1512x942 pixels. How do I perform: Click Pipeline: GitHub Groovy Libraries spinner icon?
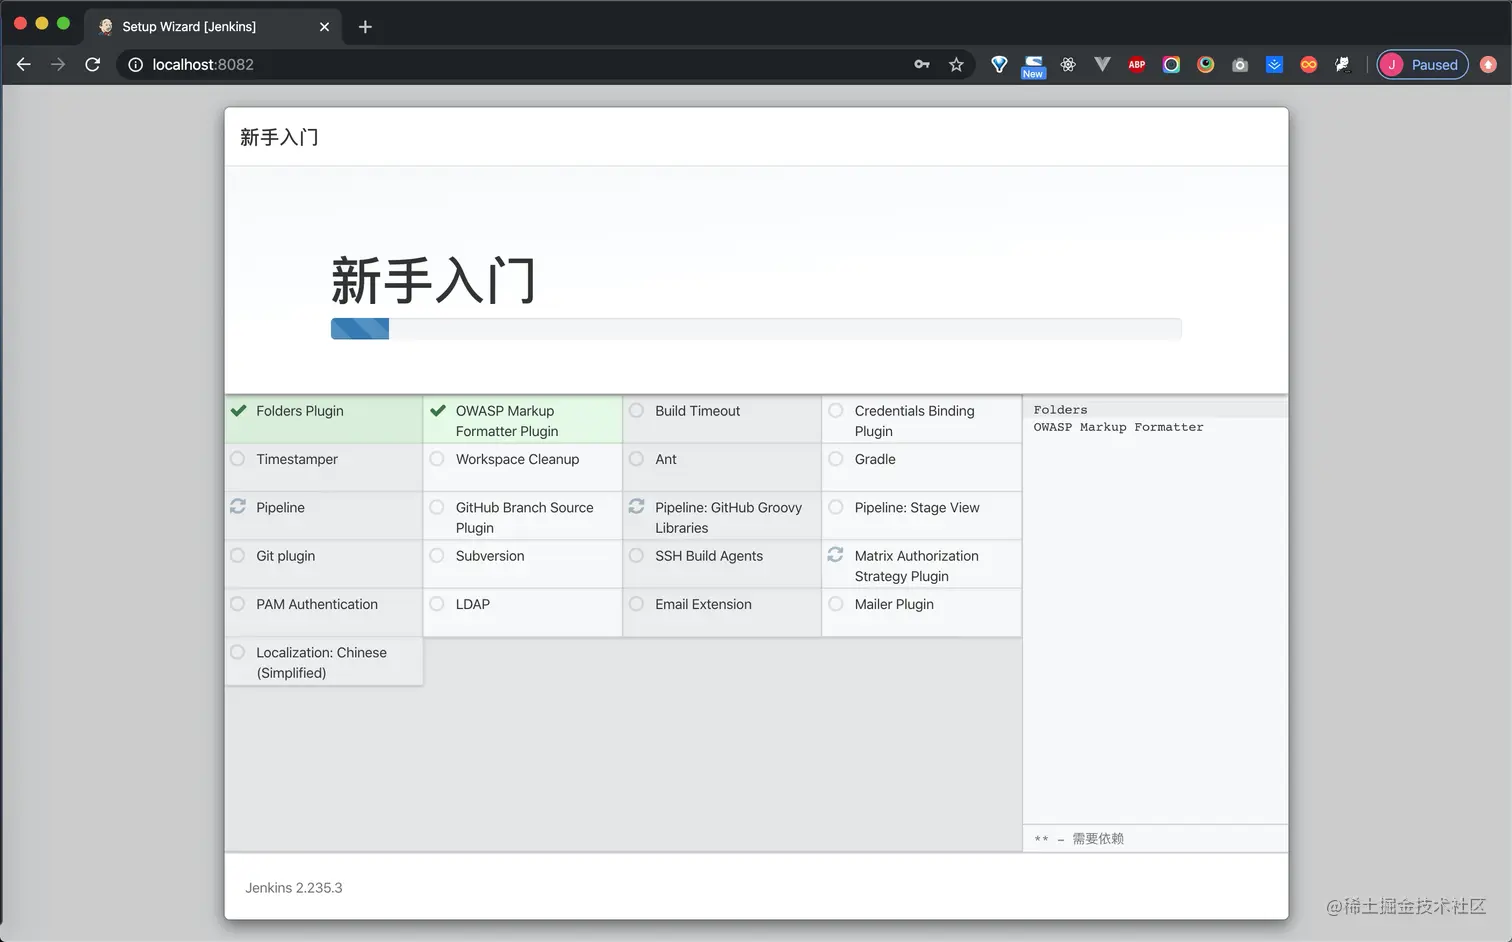pyautogui.click(x=636, y=506)
